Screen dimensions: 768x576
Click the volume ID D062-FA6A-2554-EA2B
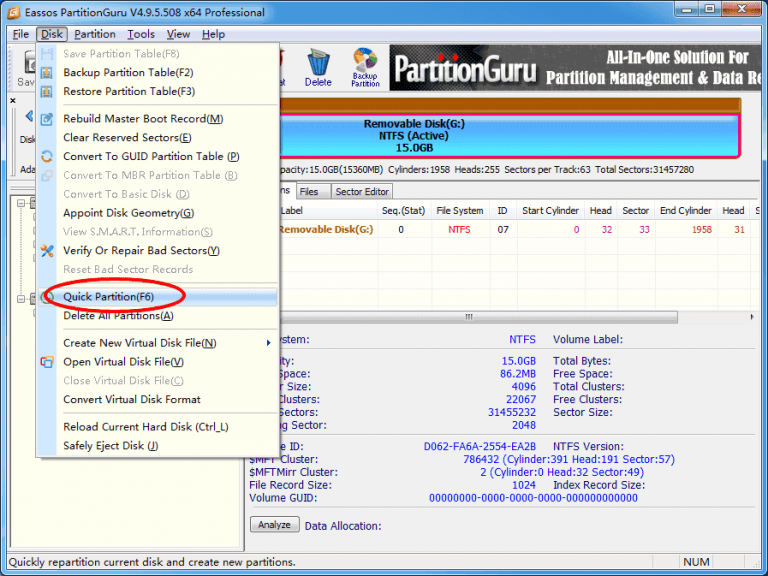pos(480,446)
